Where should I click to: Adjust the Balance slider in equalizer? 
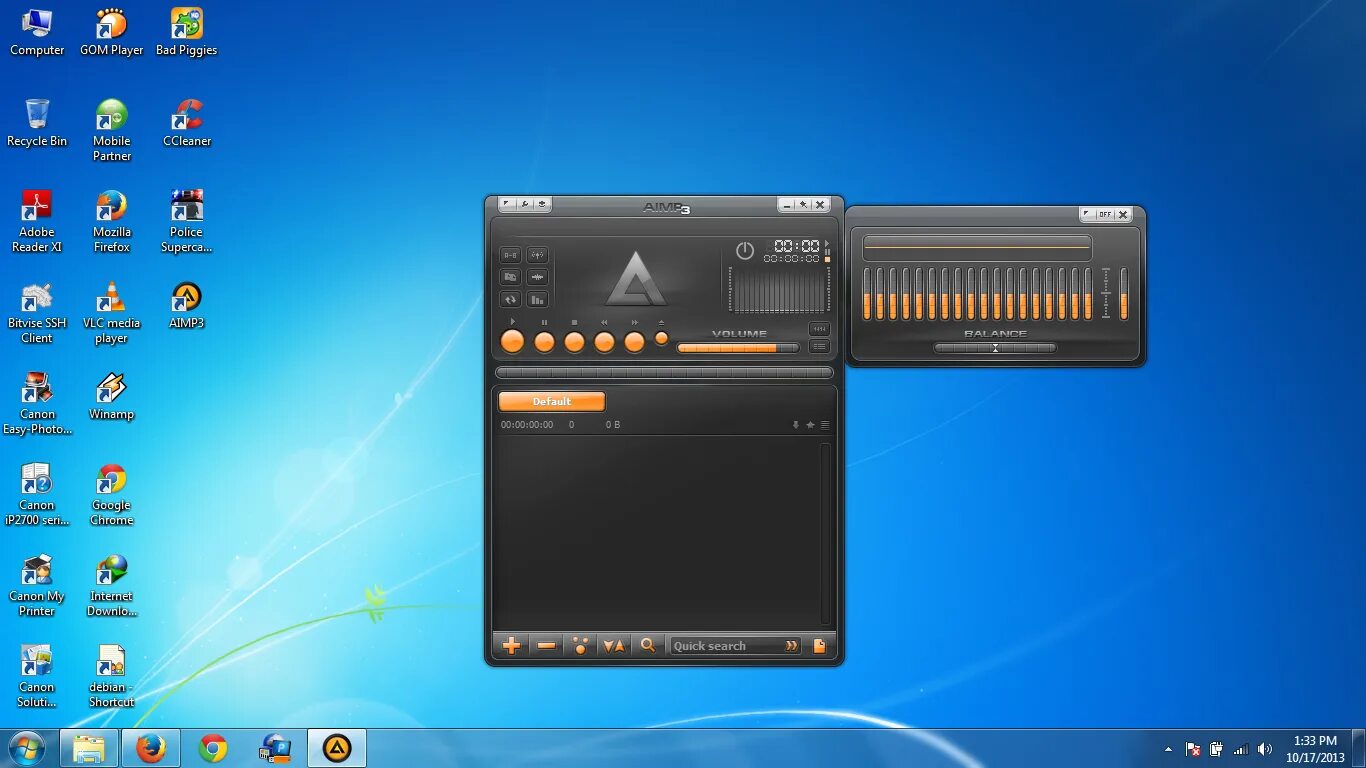[x=995, y=348]
